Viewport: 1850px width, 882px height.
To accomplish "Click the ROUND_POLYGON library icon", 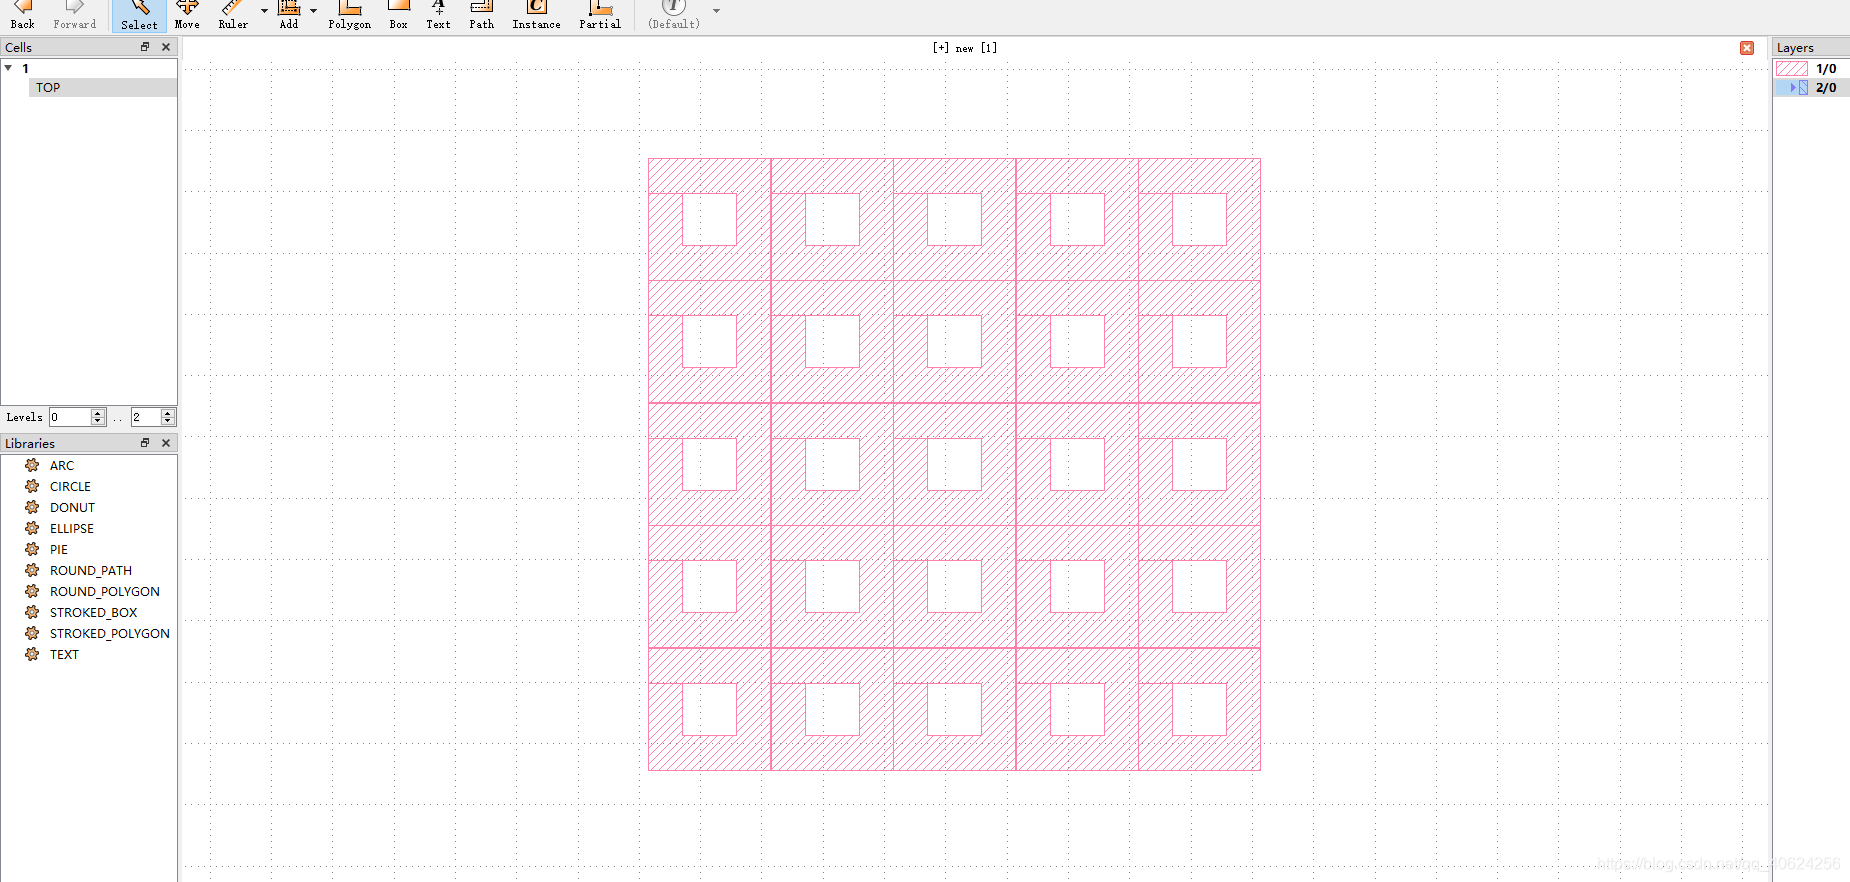I will pyautogui.click(x=32, y=591).
